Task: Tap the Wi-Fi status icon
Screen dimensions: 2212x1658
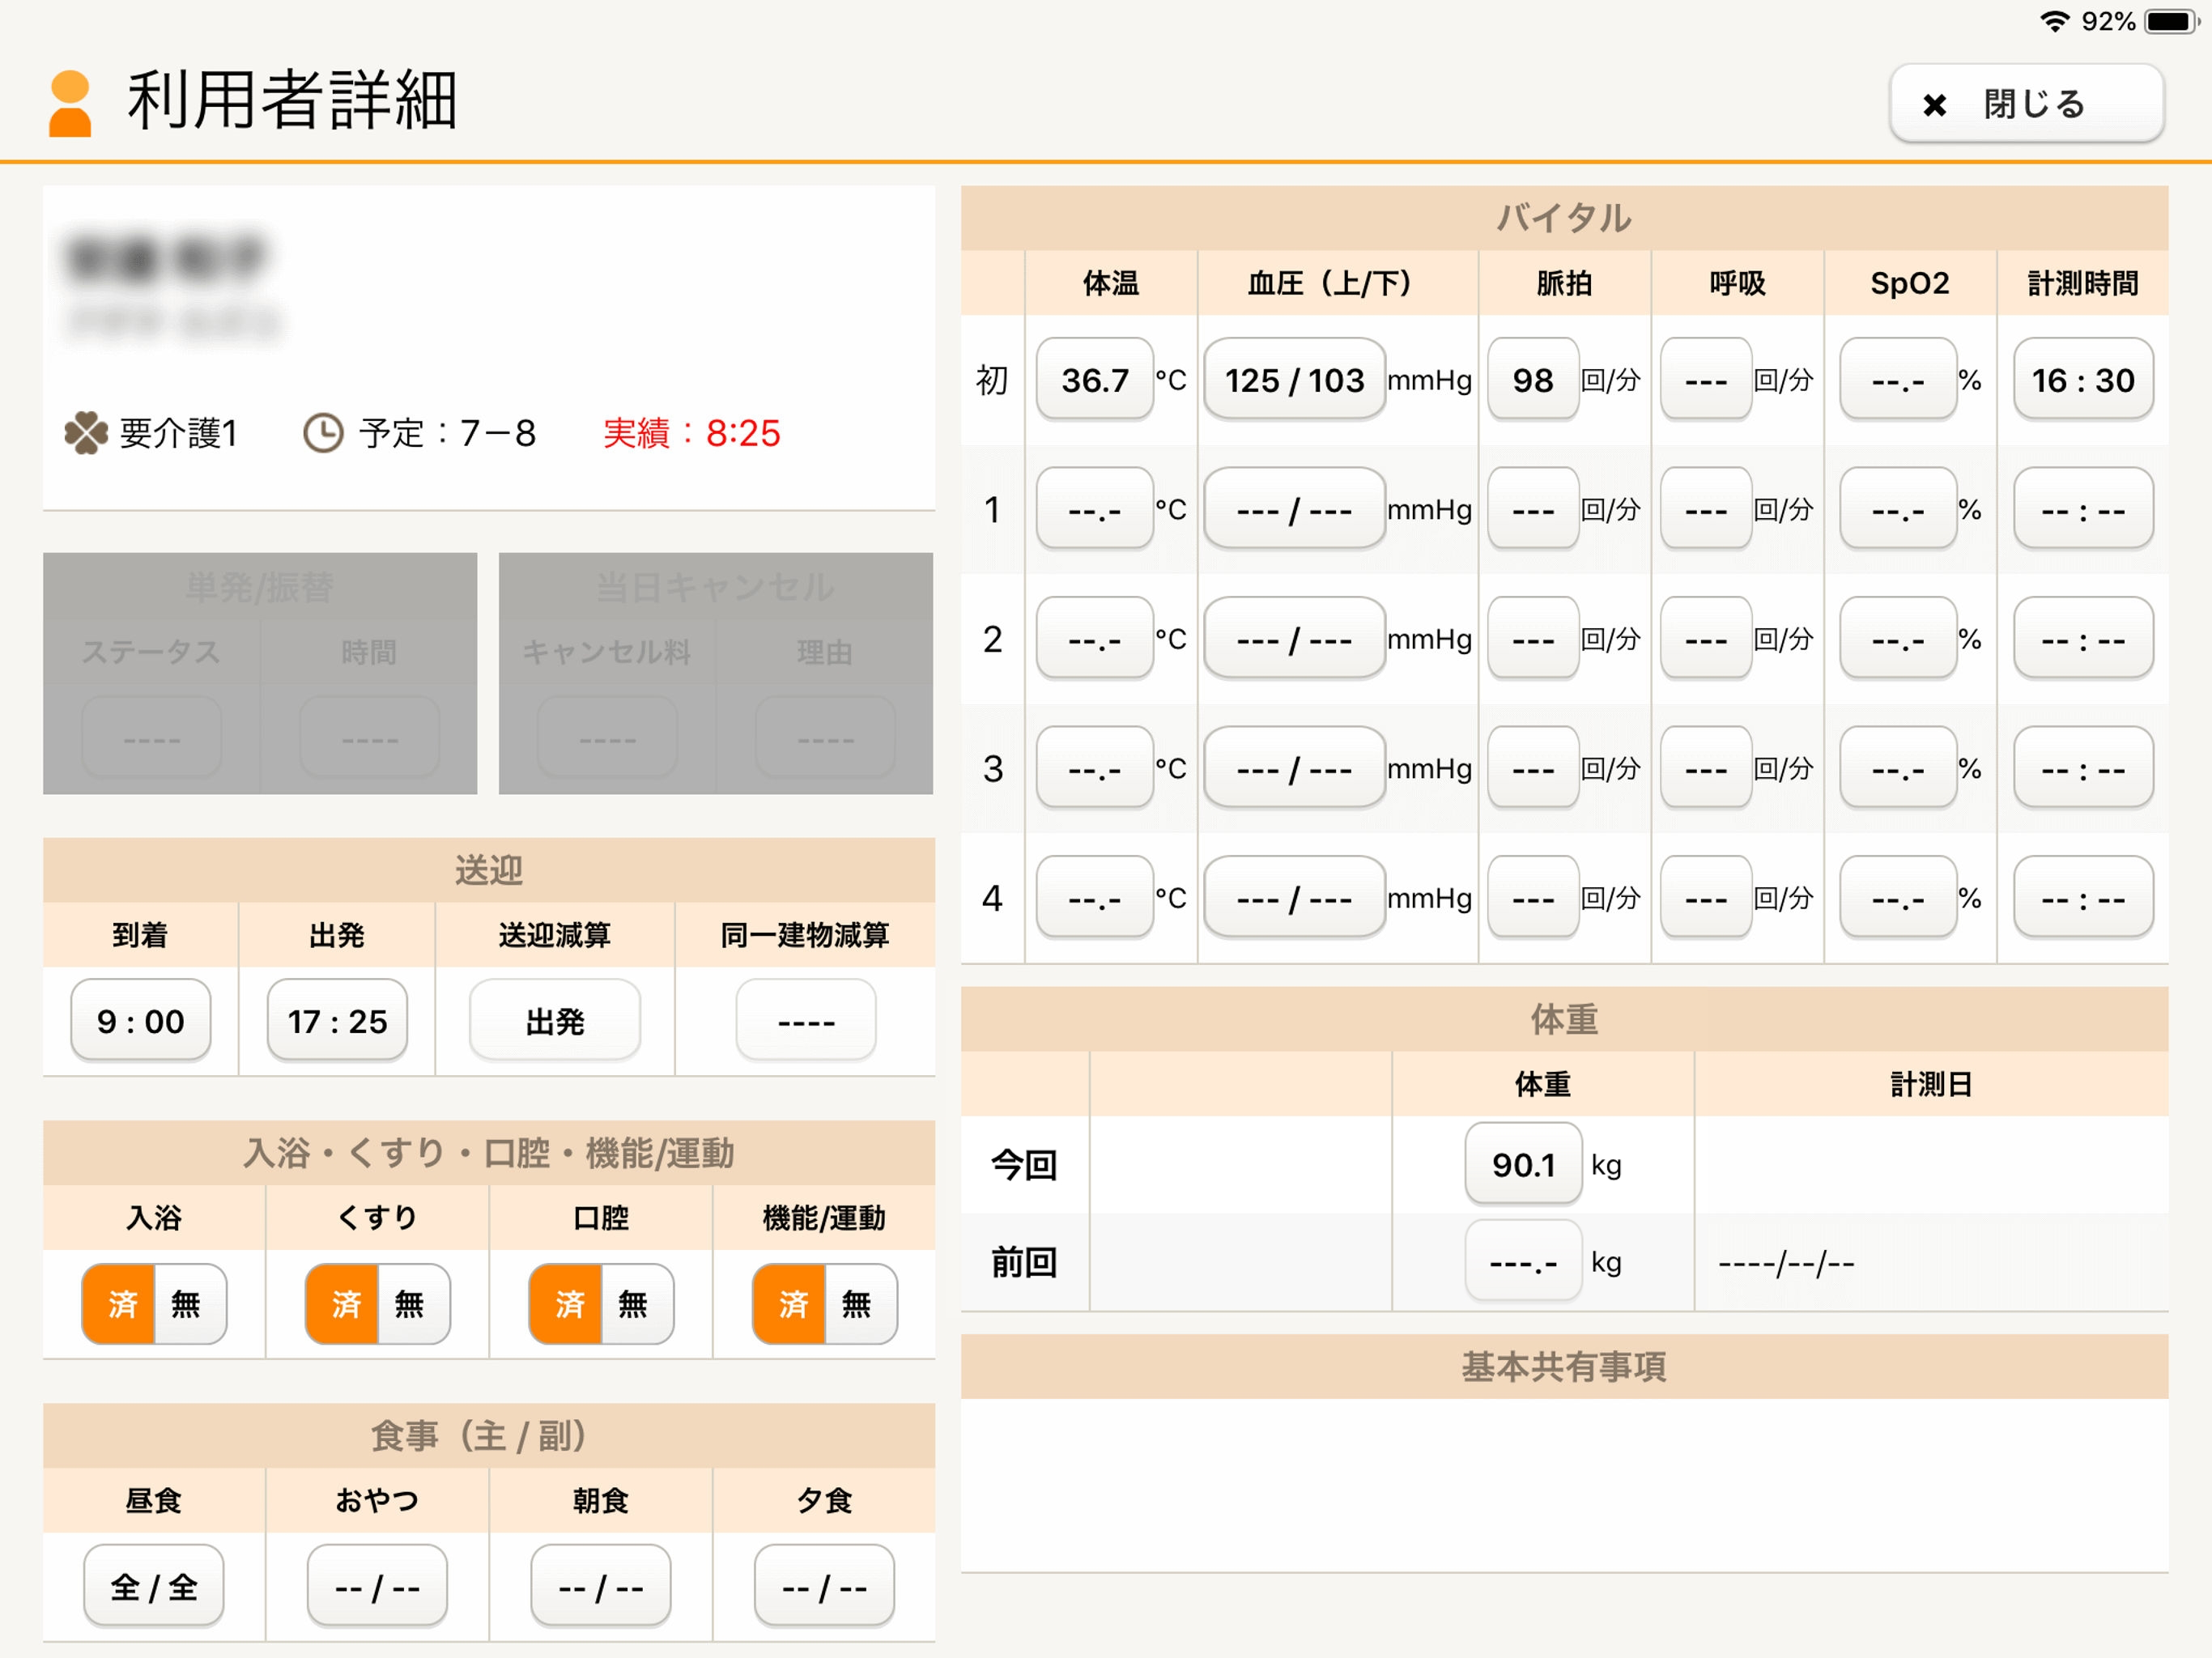Action: [x=2053, y=21]
